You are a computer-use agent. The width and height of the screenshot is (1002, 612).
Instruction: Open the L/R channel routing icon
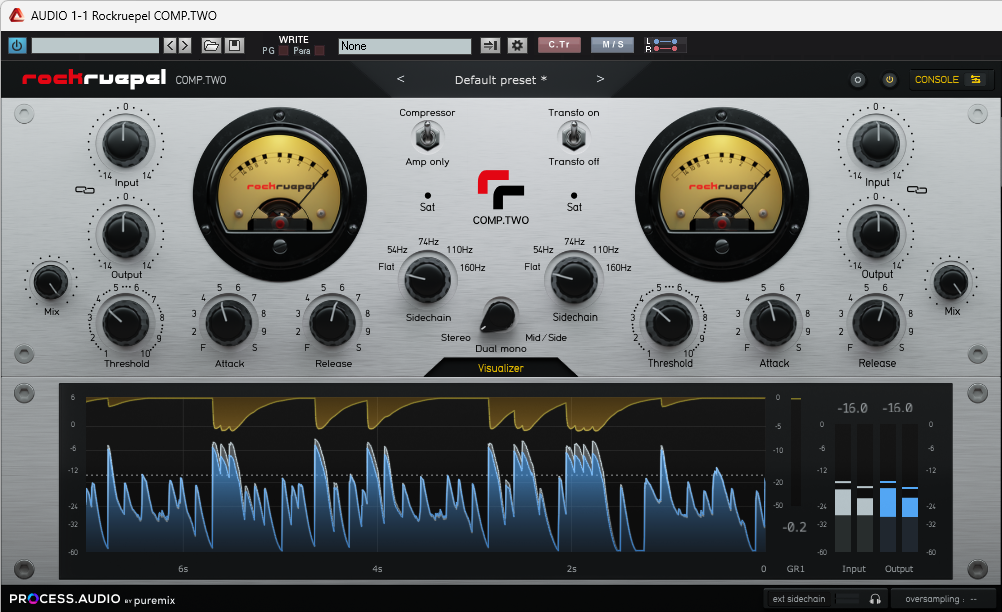coord(665,45)
